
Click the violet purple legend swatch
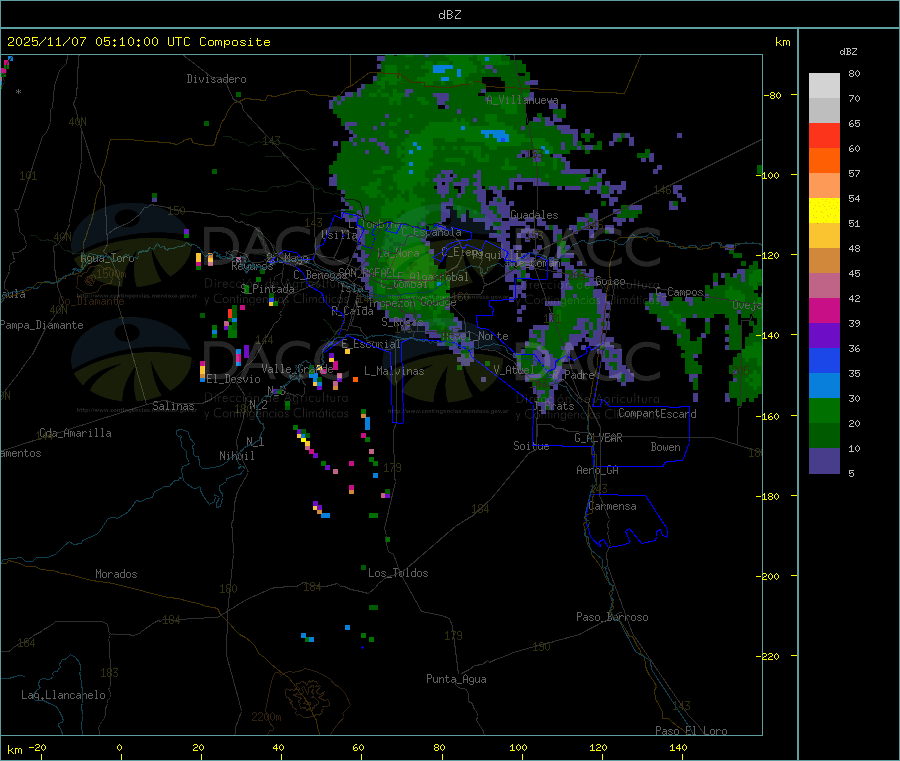(x=824, y=336)
